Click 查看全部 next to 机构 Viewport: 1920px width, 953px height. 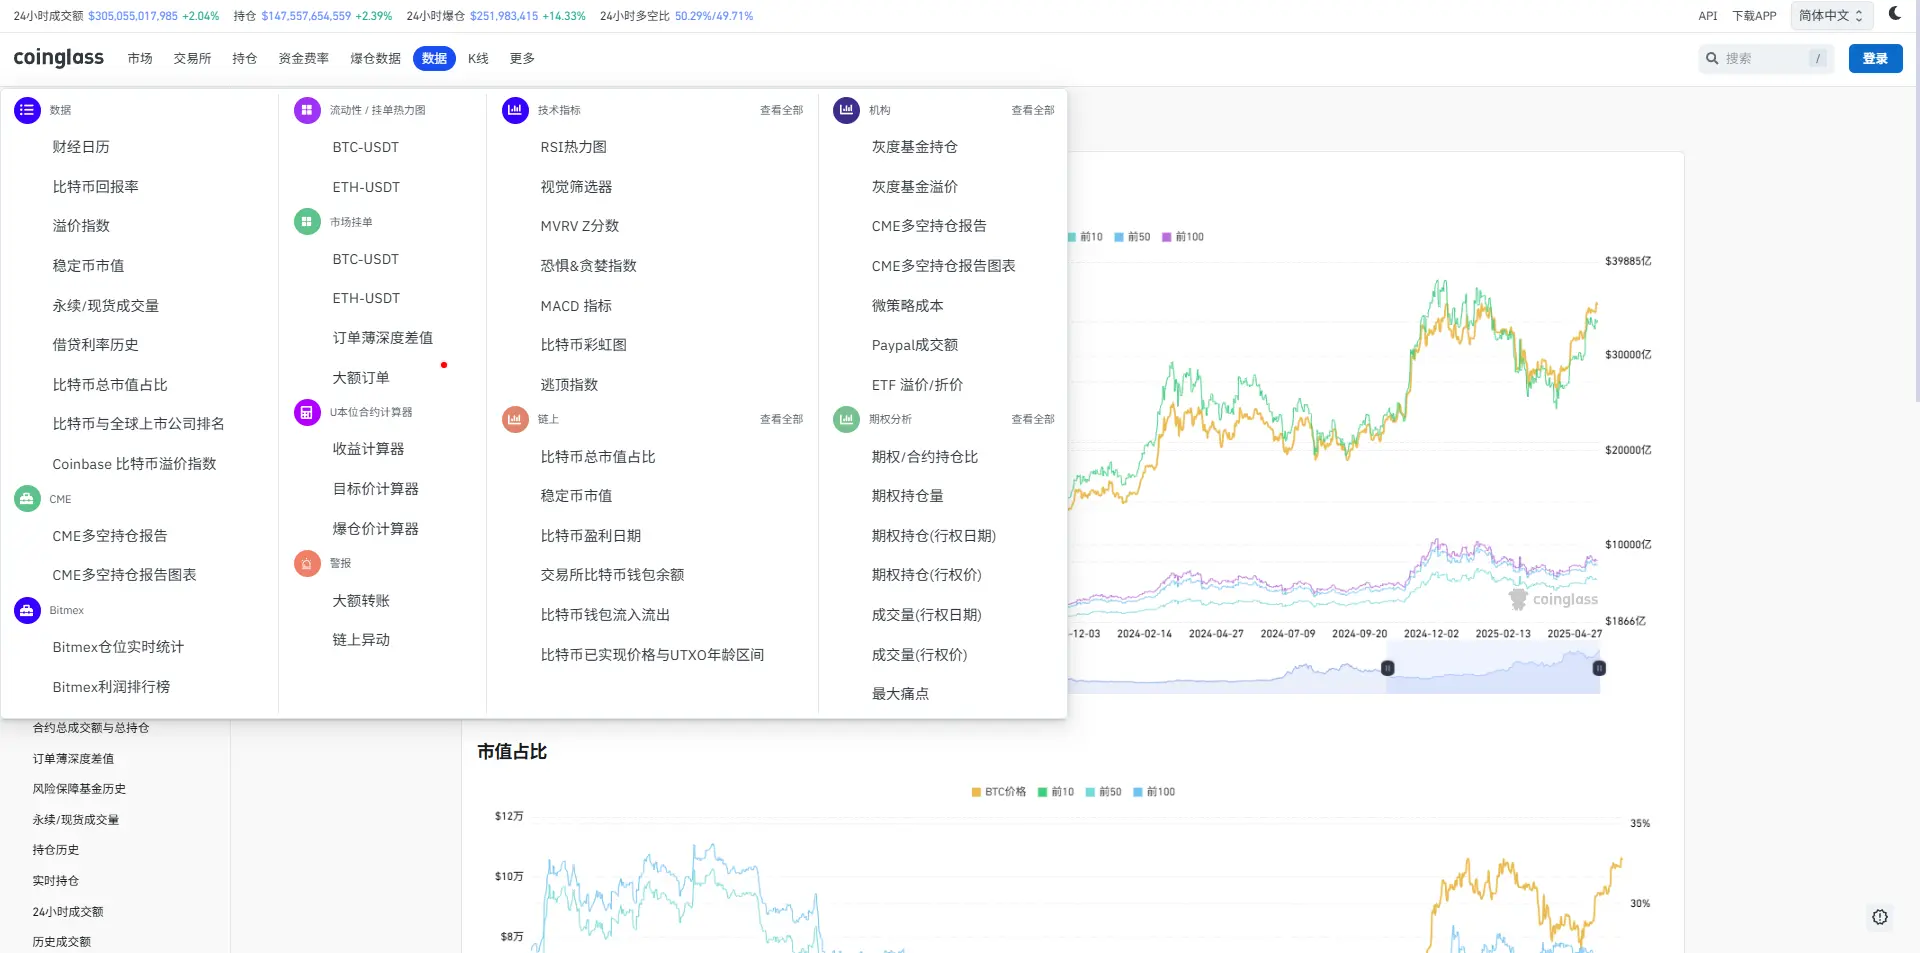pos(1032,111)
